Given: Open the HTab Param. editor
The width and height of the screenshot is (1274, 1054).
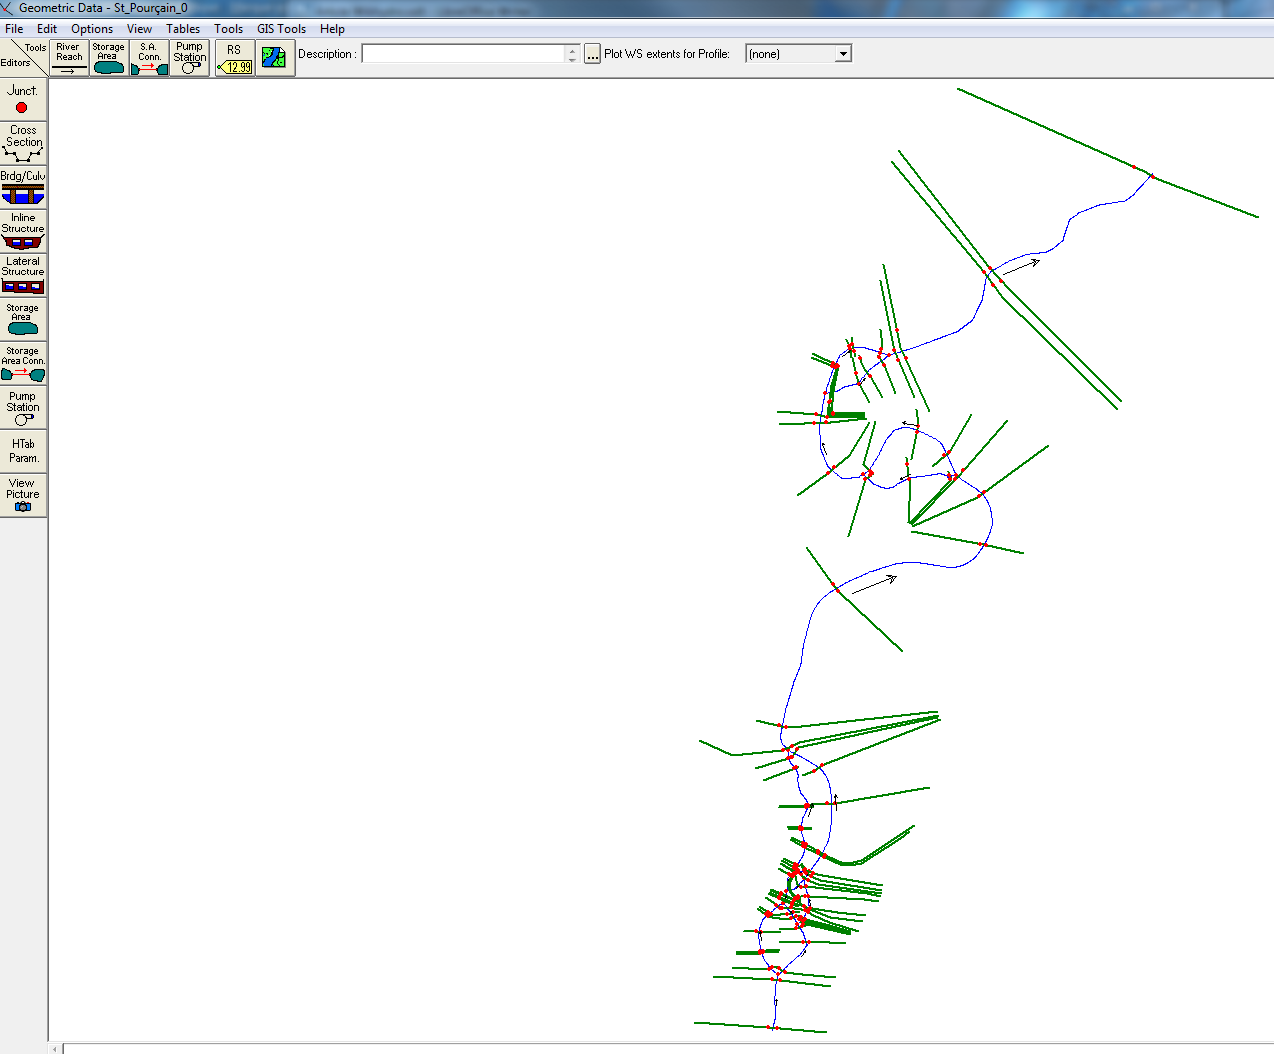Looking at the screenshot, I should tap(23, 451).
